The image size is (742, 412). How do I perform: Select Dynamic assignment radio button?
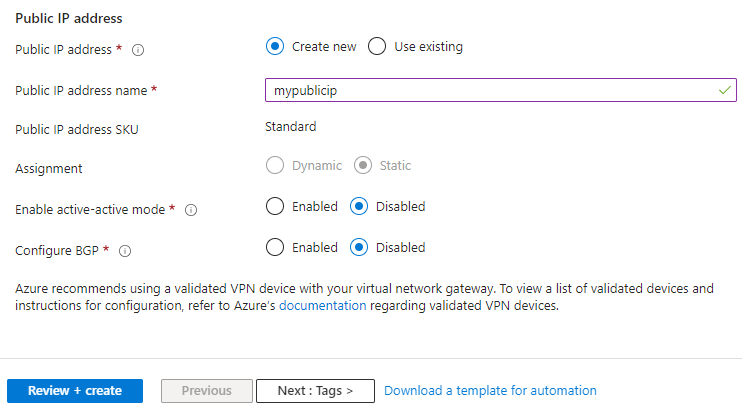click(x=275, y=166)
